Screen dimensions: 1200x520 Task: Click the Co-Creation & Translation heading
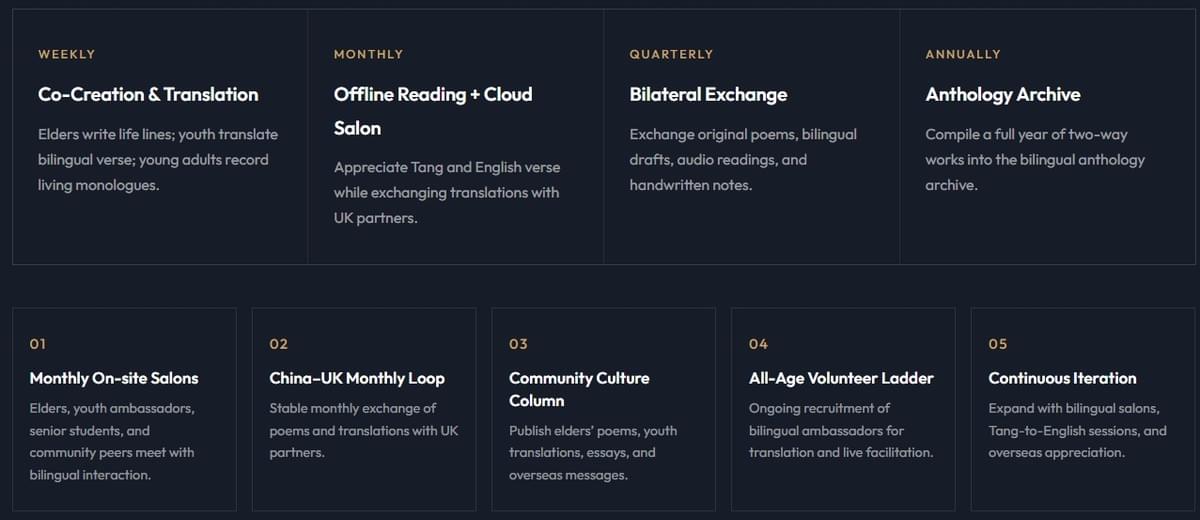[x=148, y=94]
